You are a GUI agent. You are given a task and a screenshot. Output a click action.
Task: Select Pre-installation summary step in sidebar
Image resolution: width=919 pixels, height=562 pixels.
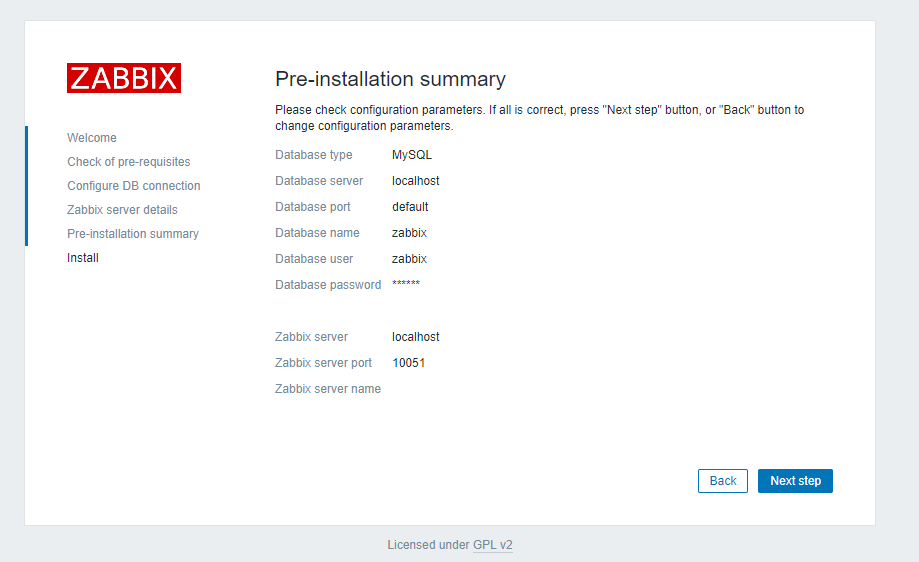pos(132,234)
